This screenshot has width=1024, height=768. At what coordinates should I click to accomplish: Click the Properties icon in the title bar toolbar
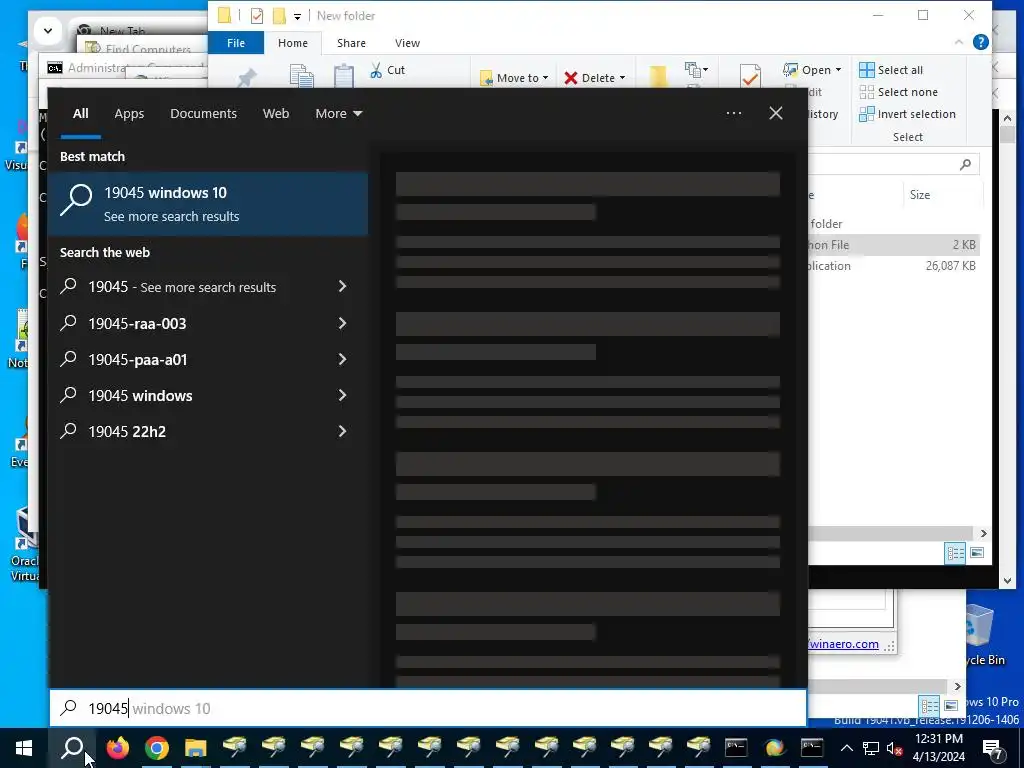pyautogui.click(x=257, y=16)
